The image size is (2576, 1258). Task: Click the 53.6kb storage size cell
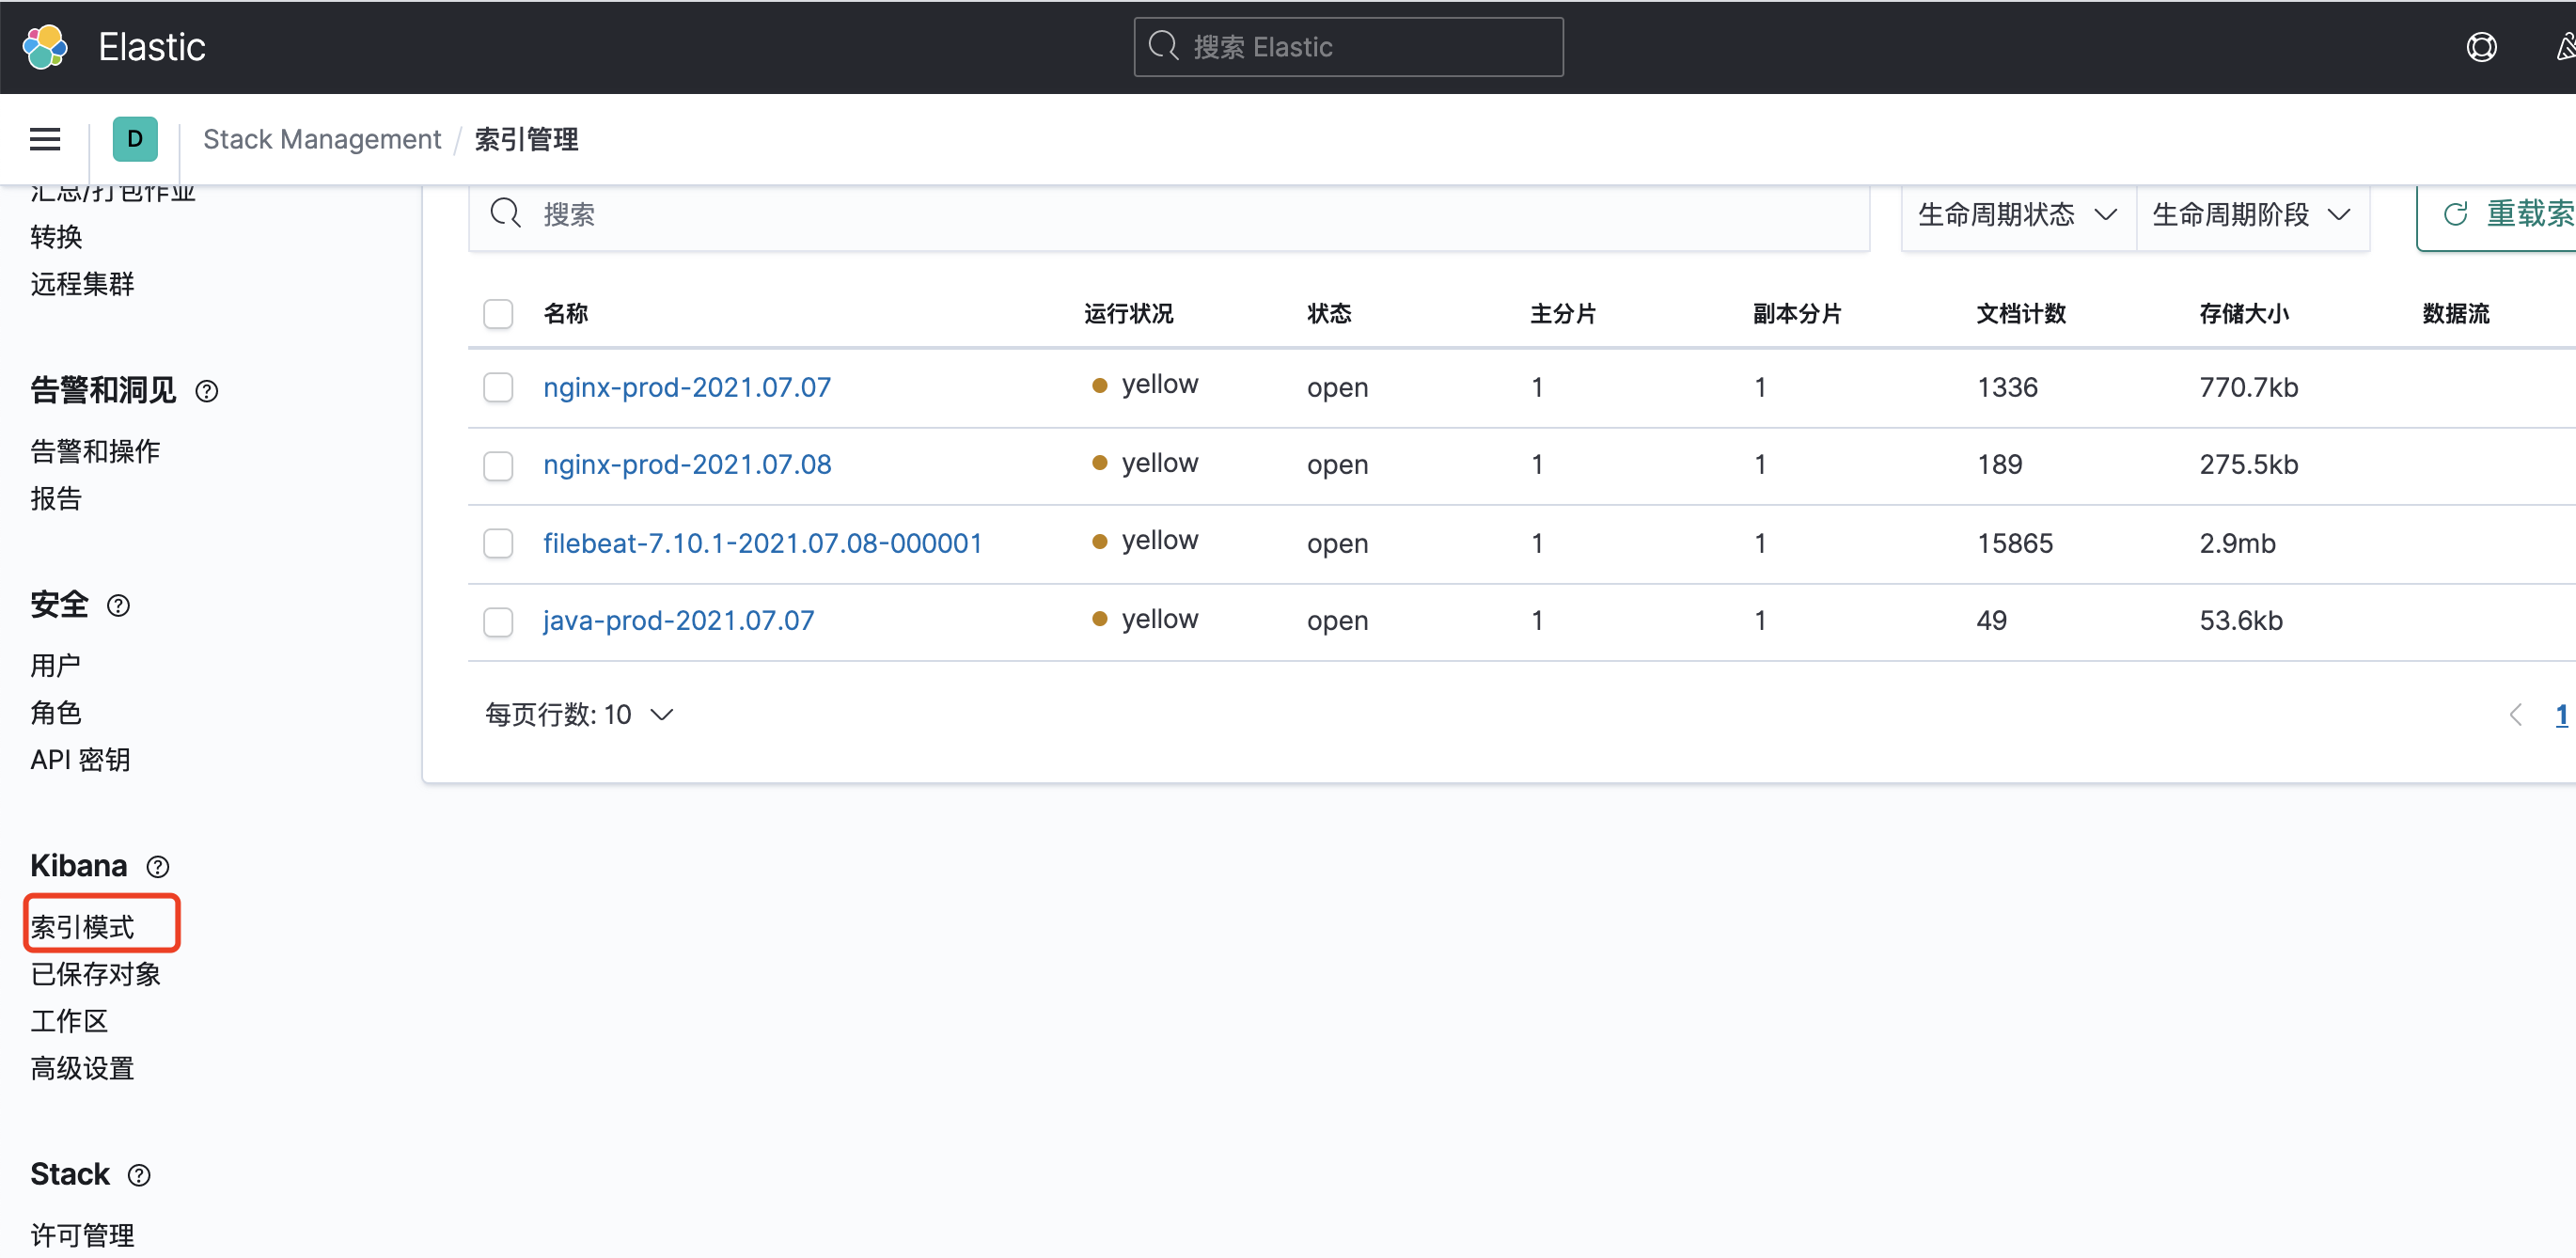click(2240, 620)
